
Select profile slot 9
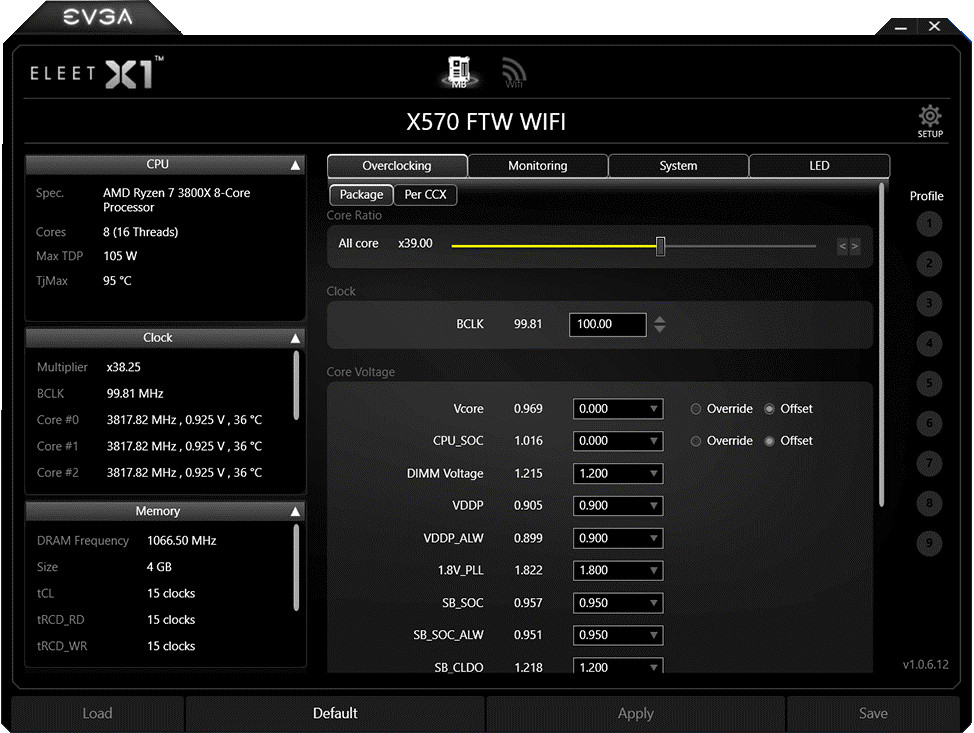tap(929, 544)
